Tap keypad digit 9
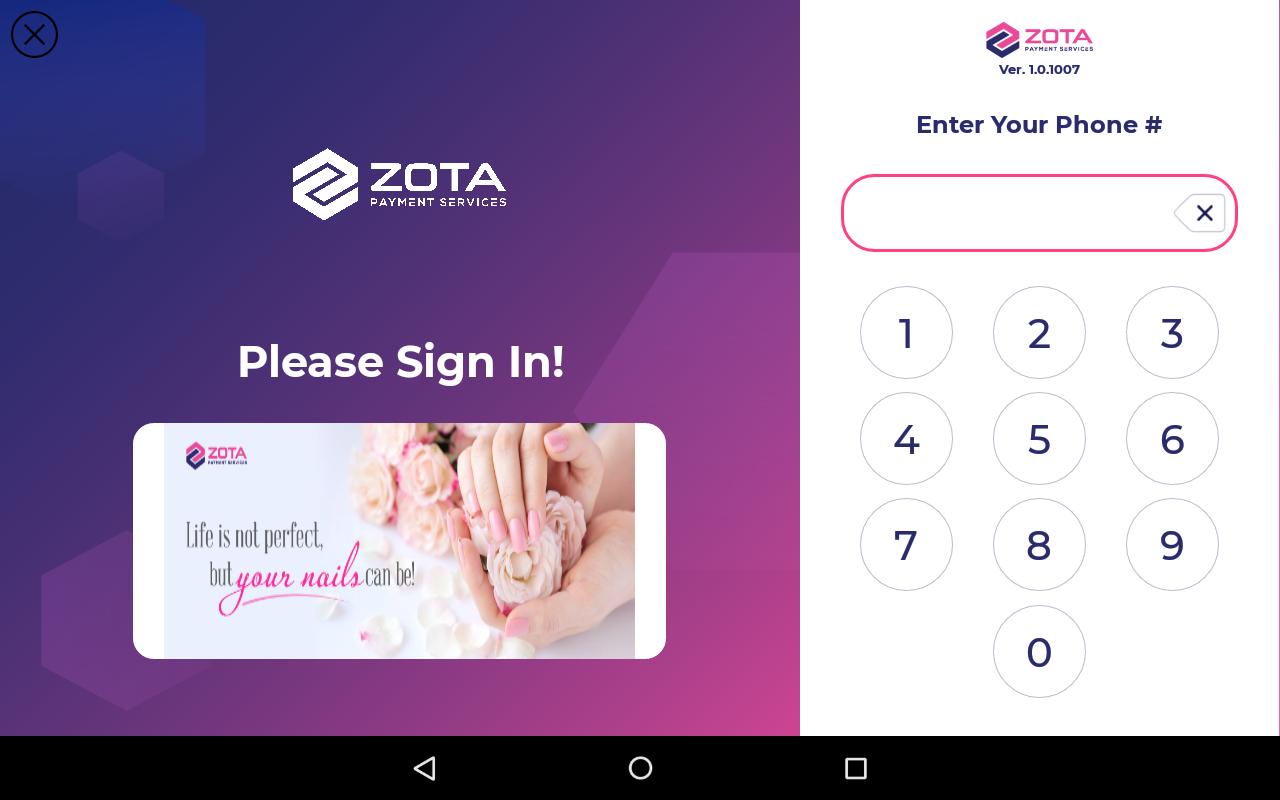This screenshot has height=800, width=1280. tap(1172, 545)
